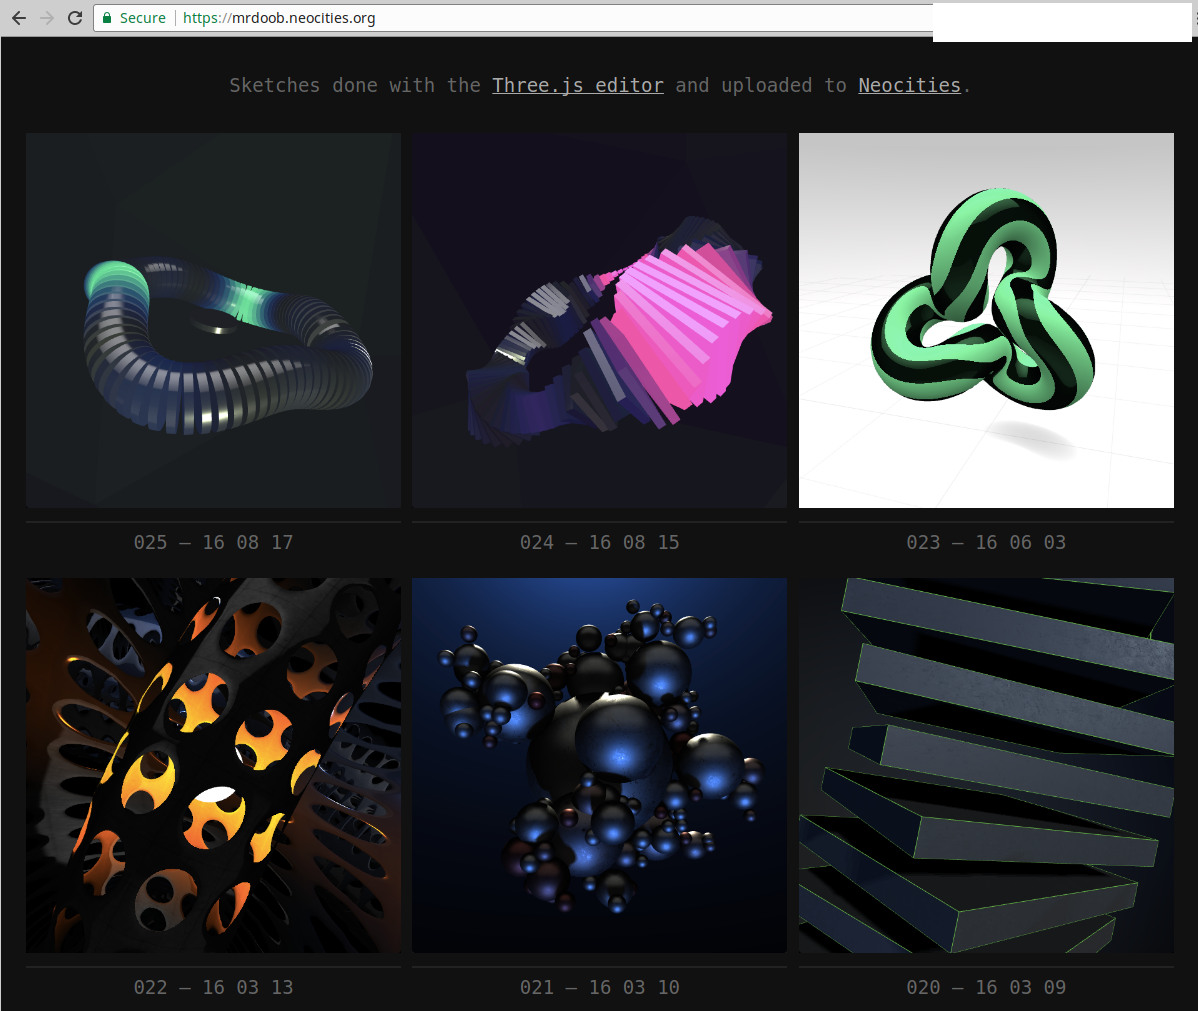Open the Neocities link
1198x1011 pixels.
(x=909, y=86)
